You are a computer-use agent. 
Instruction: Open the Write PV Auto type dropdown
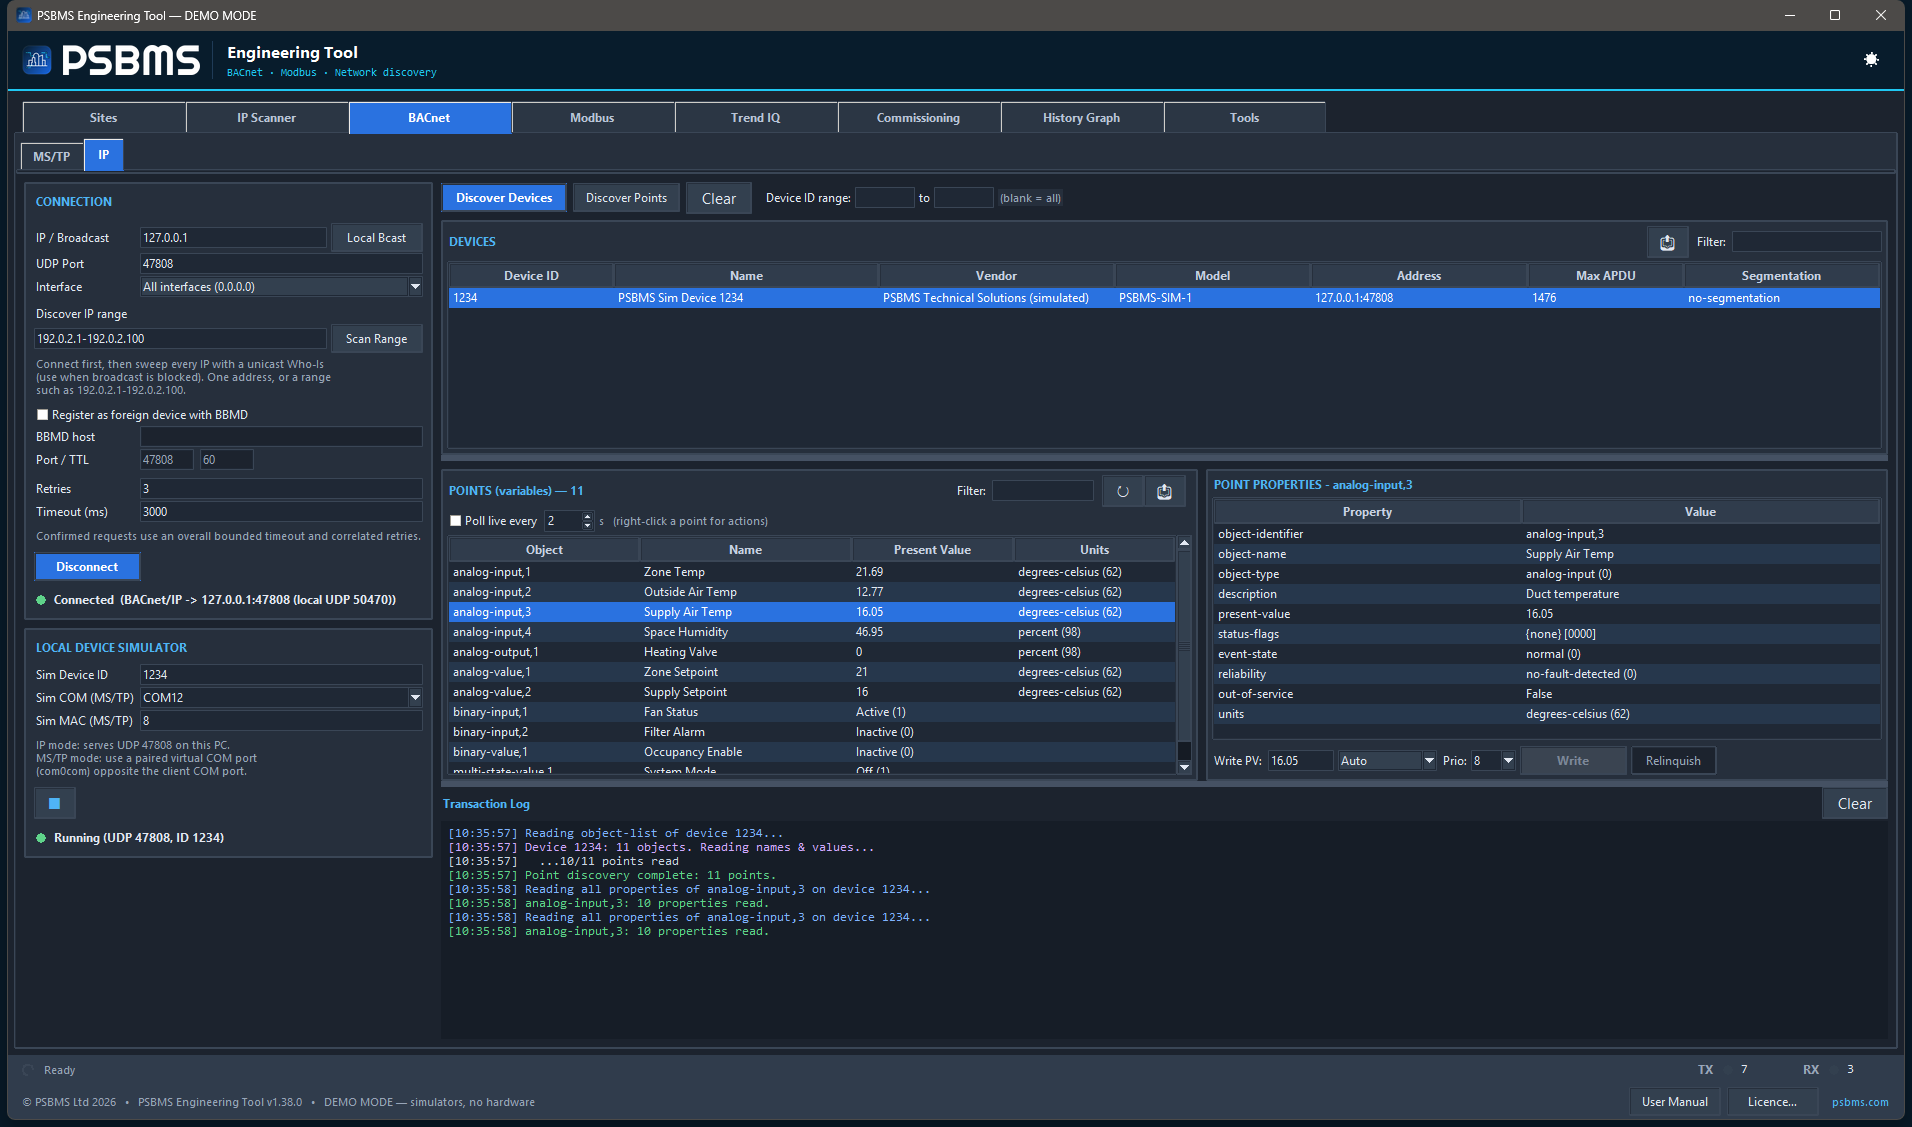[x=1429, y=761]
